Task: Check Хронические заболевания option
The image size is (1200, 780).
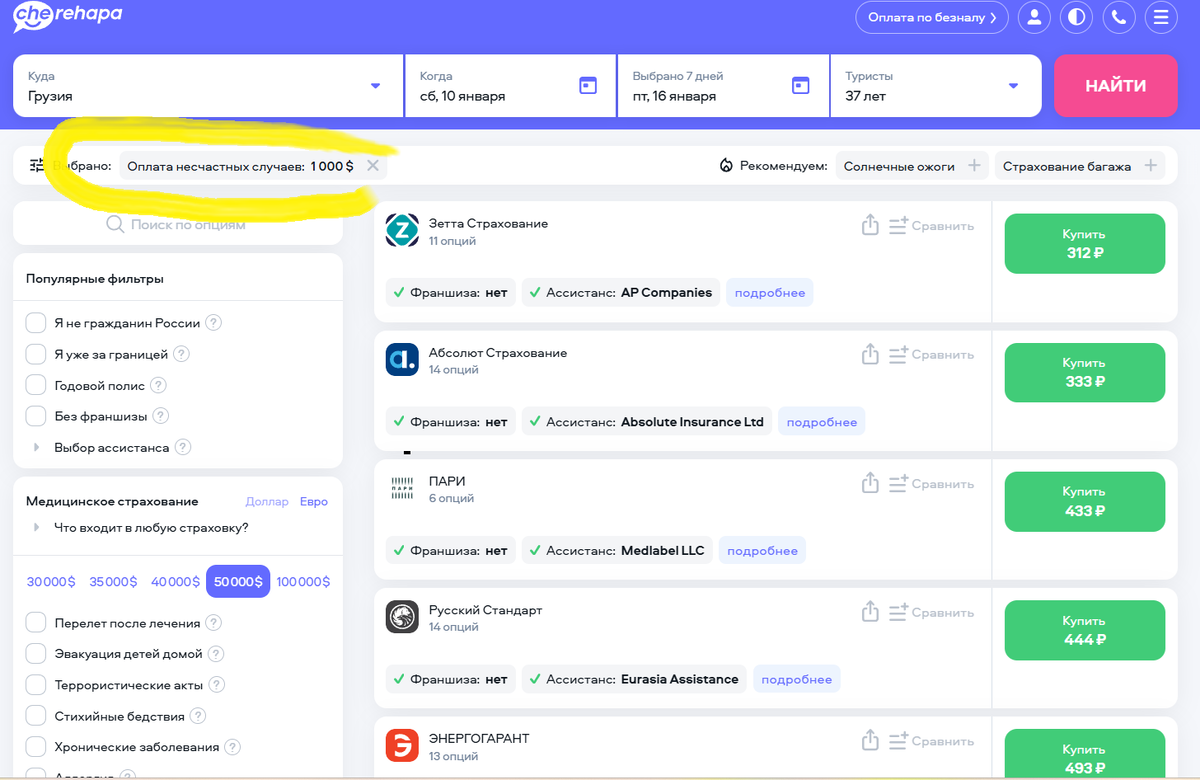Action: pyautogui.click(x=36, y=746)
